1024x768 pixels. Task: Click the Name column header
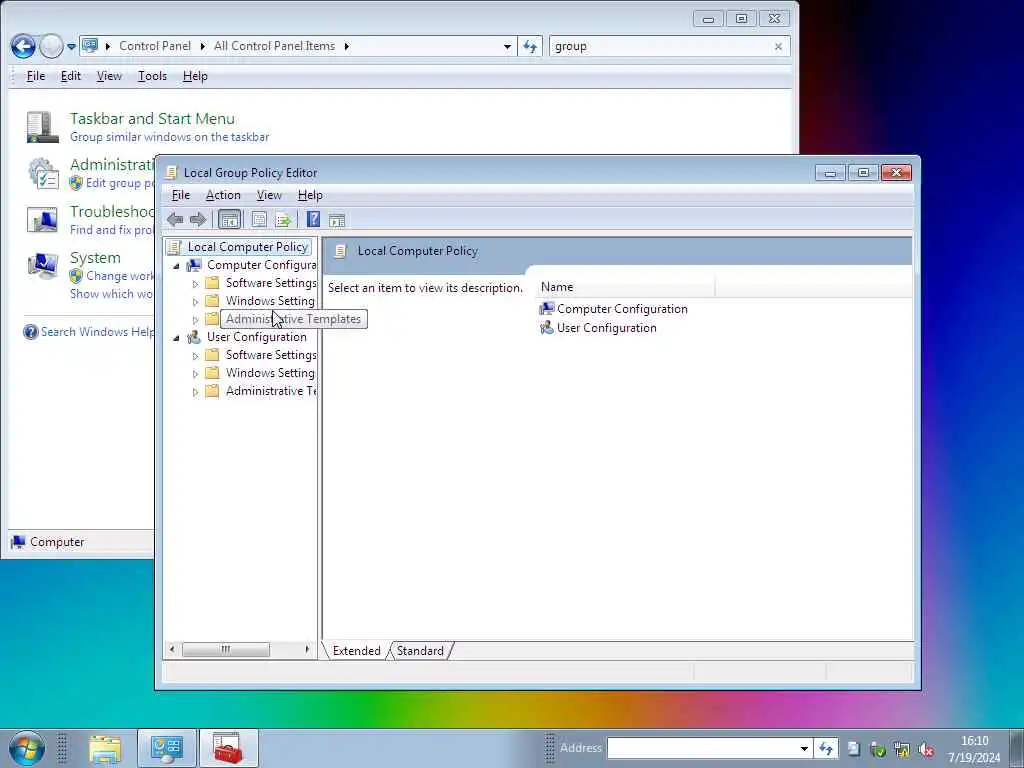click(626, 287)
